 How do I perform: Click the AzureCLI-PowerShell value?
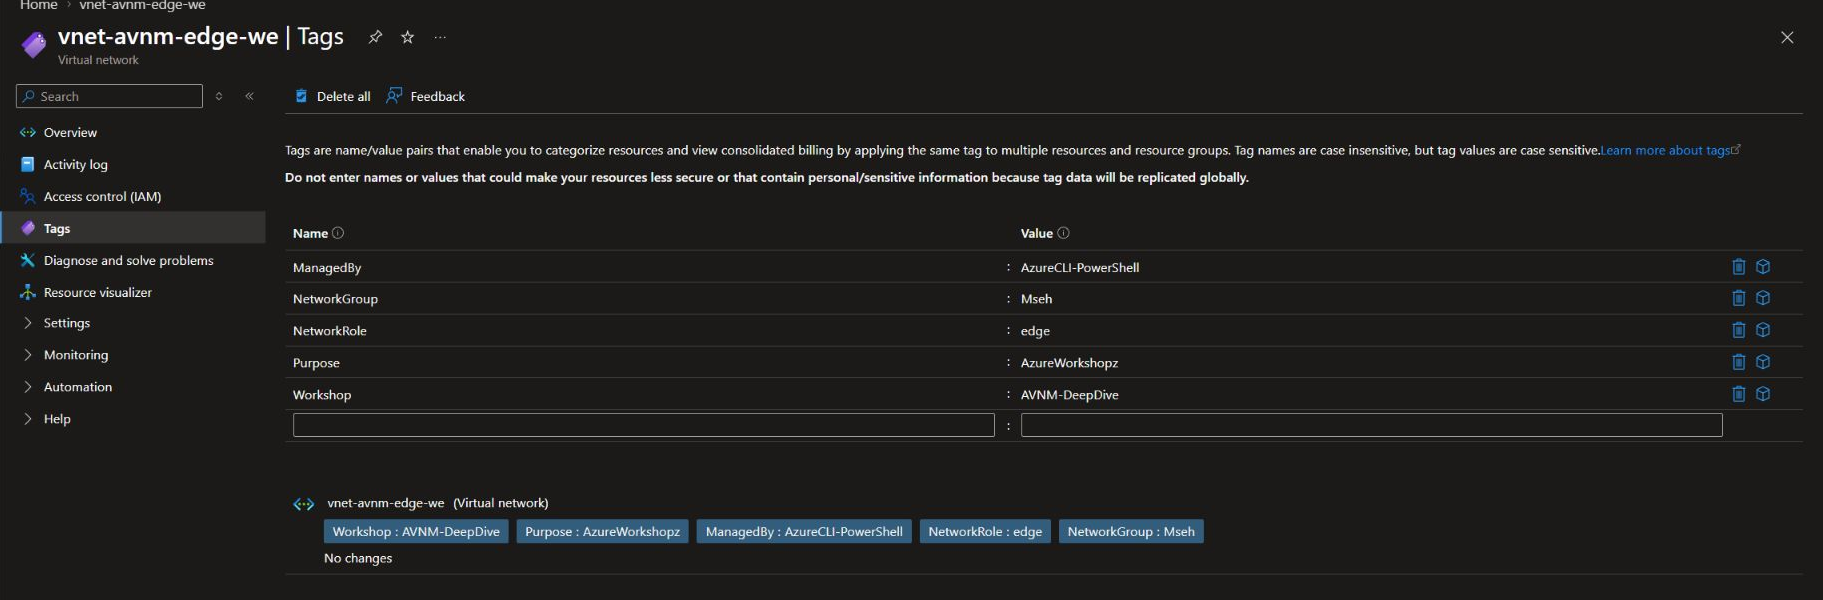tap(1080, 267)
